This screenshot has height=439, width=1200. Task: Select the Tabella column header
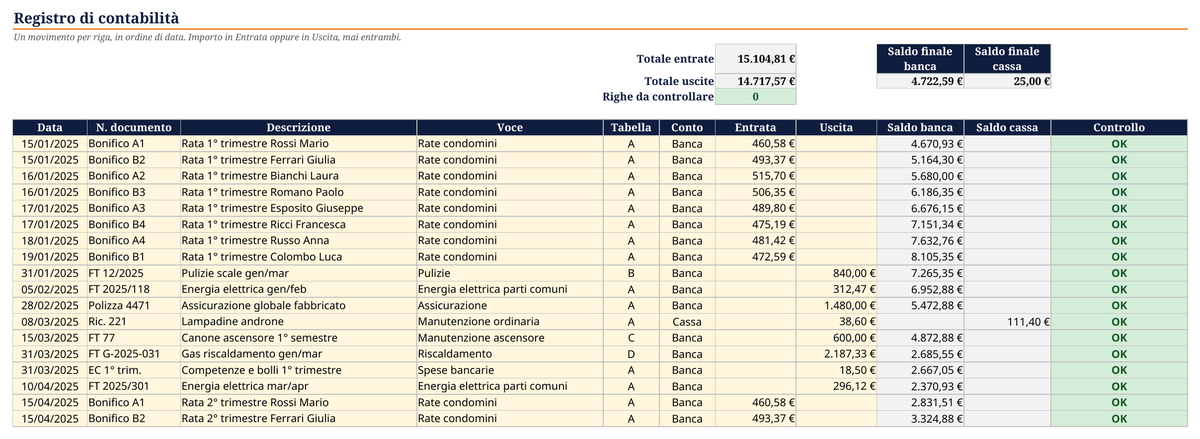(631, 128)
